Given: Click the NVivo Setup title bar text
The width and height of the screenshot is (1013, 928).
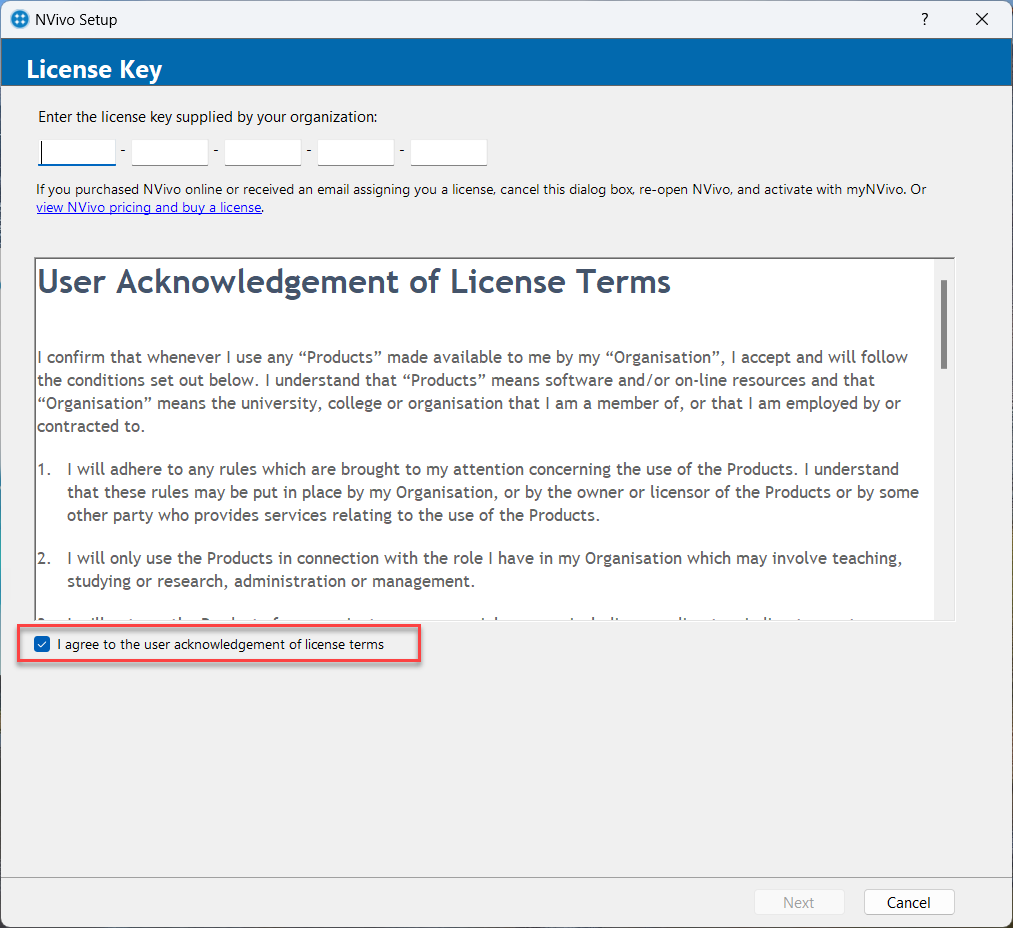Looking at the screenshot, I should pyautogui.click(x=76, y=19).
